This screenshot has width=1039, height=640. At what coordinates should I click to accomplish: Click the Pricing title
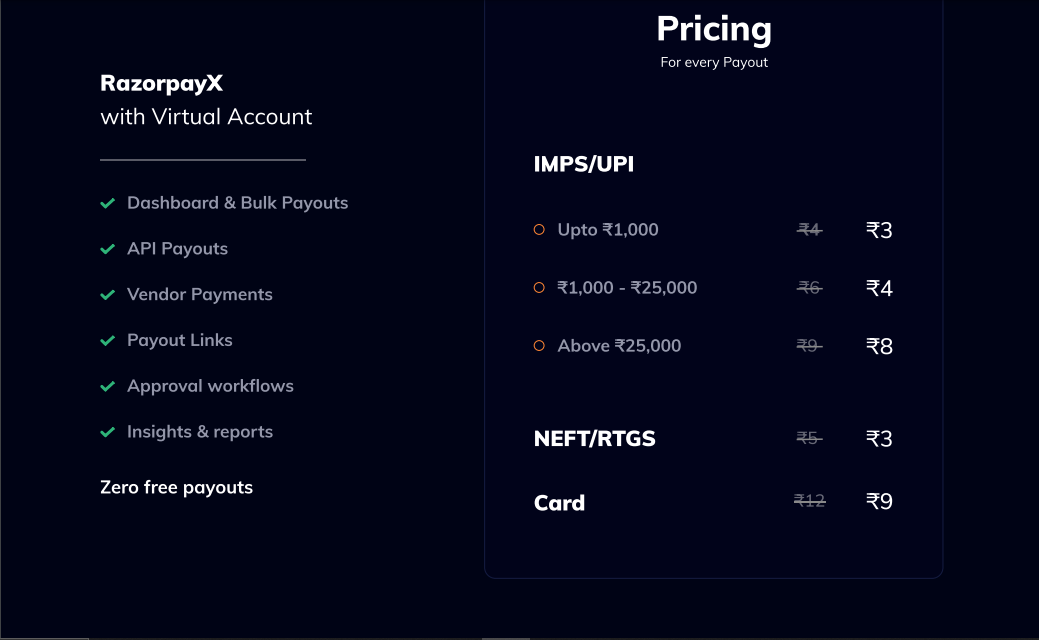[714, 28]
